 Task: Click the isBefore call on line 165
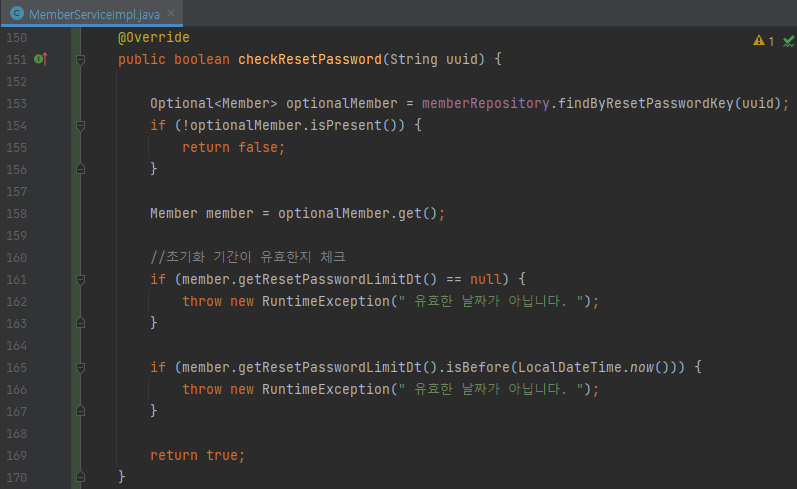478,368
